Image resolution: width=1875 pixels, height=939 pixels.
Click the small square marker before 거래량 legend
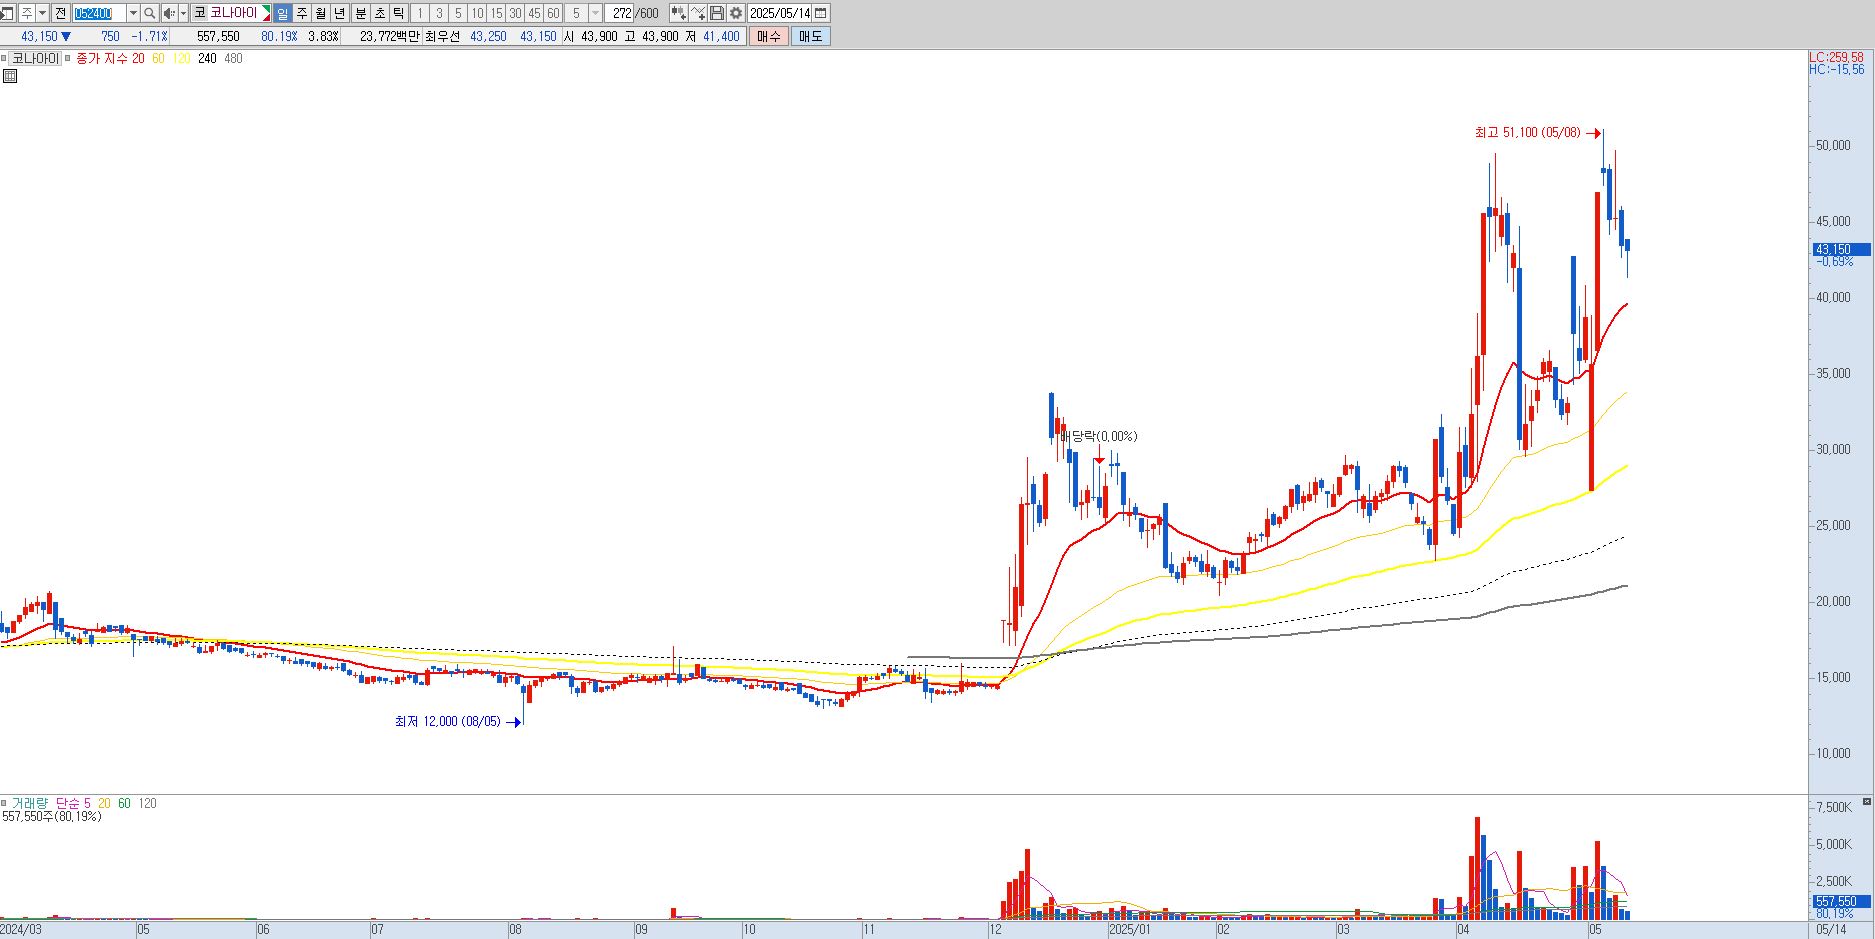pyautogui.click(x=4, y=803)
